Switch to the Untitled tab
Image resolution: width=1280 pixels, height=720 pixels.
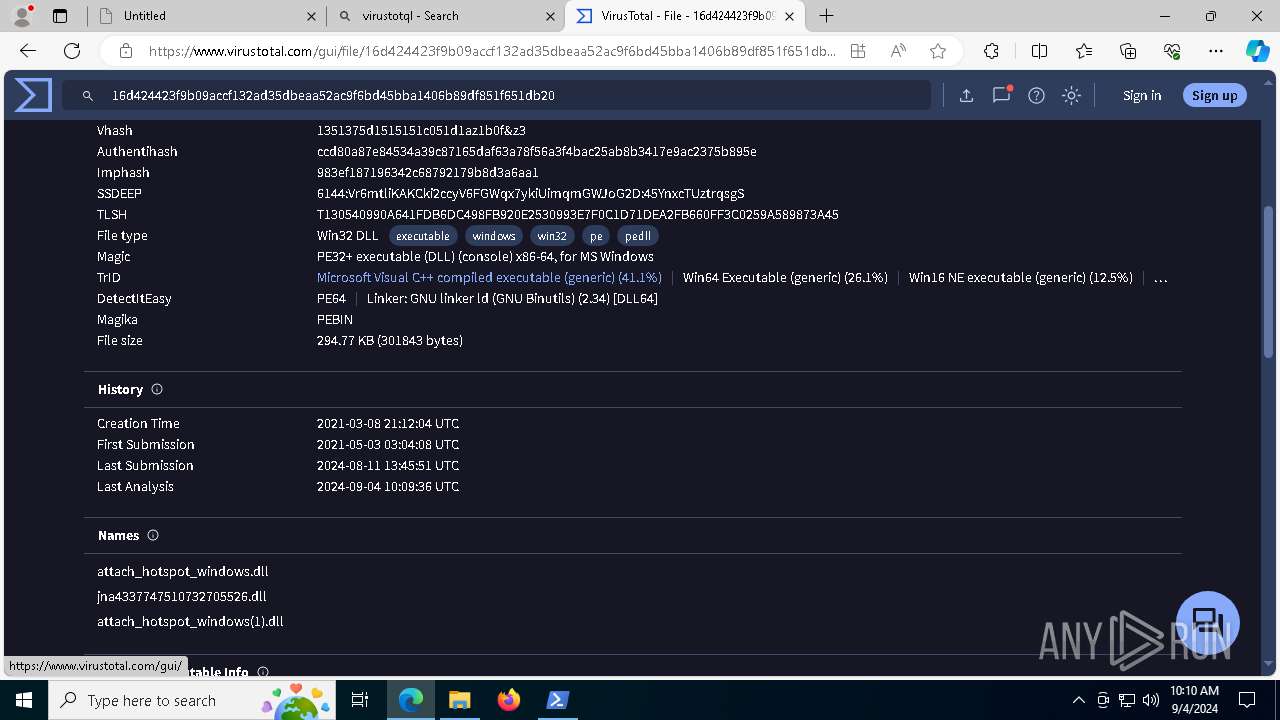pyautogui.click(x=206, y=16)
